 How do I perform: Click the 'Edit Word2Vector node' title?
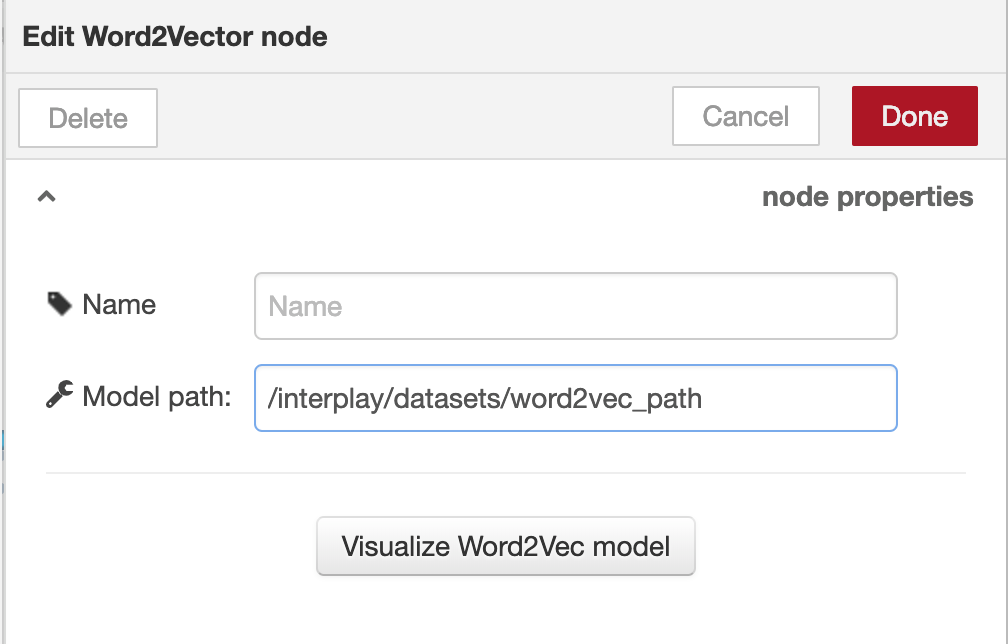[175, 37]
